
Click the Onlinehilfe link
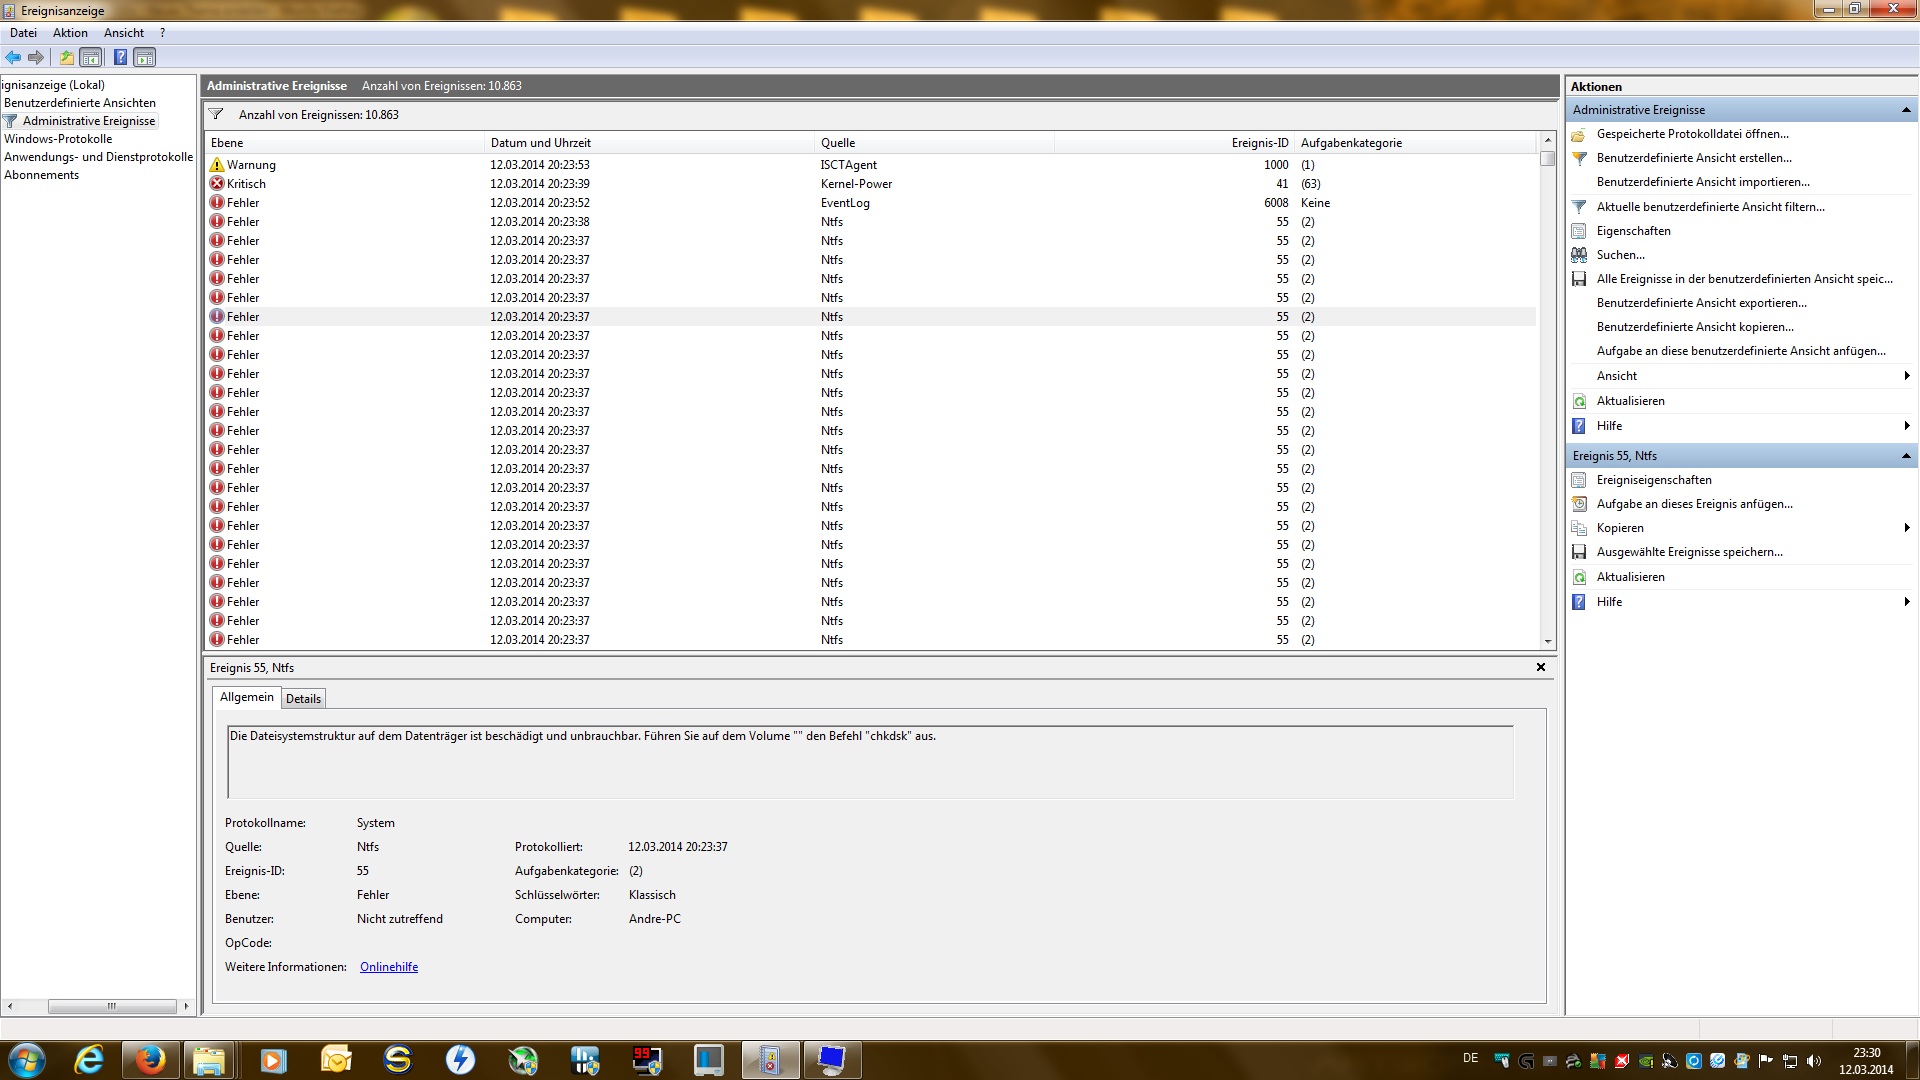coord(389,967)
